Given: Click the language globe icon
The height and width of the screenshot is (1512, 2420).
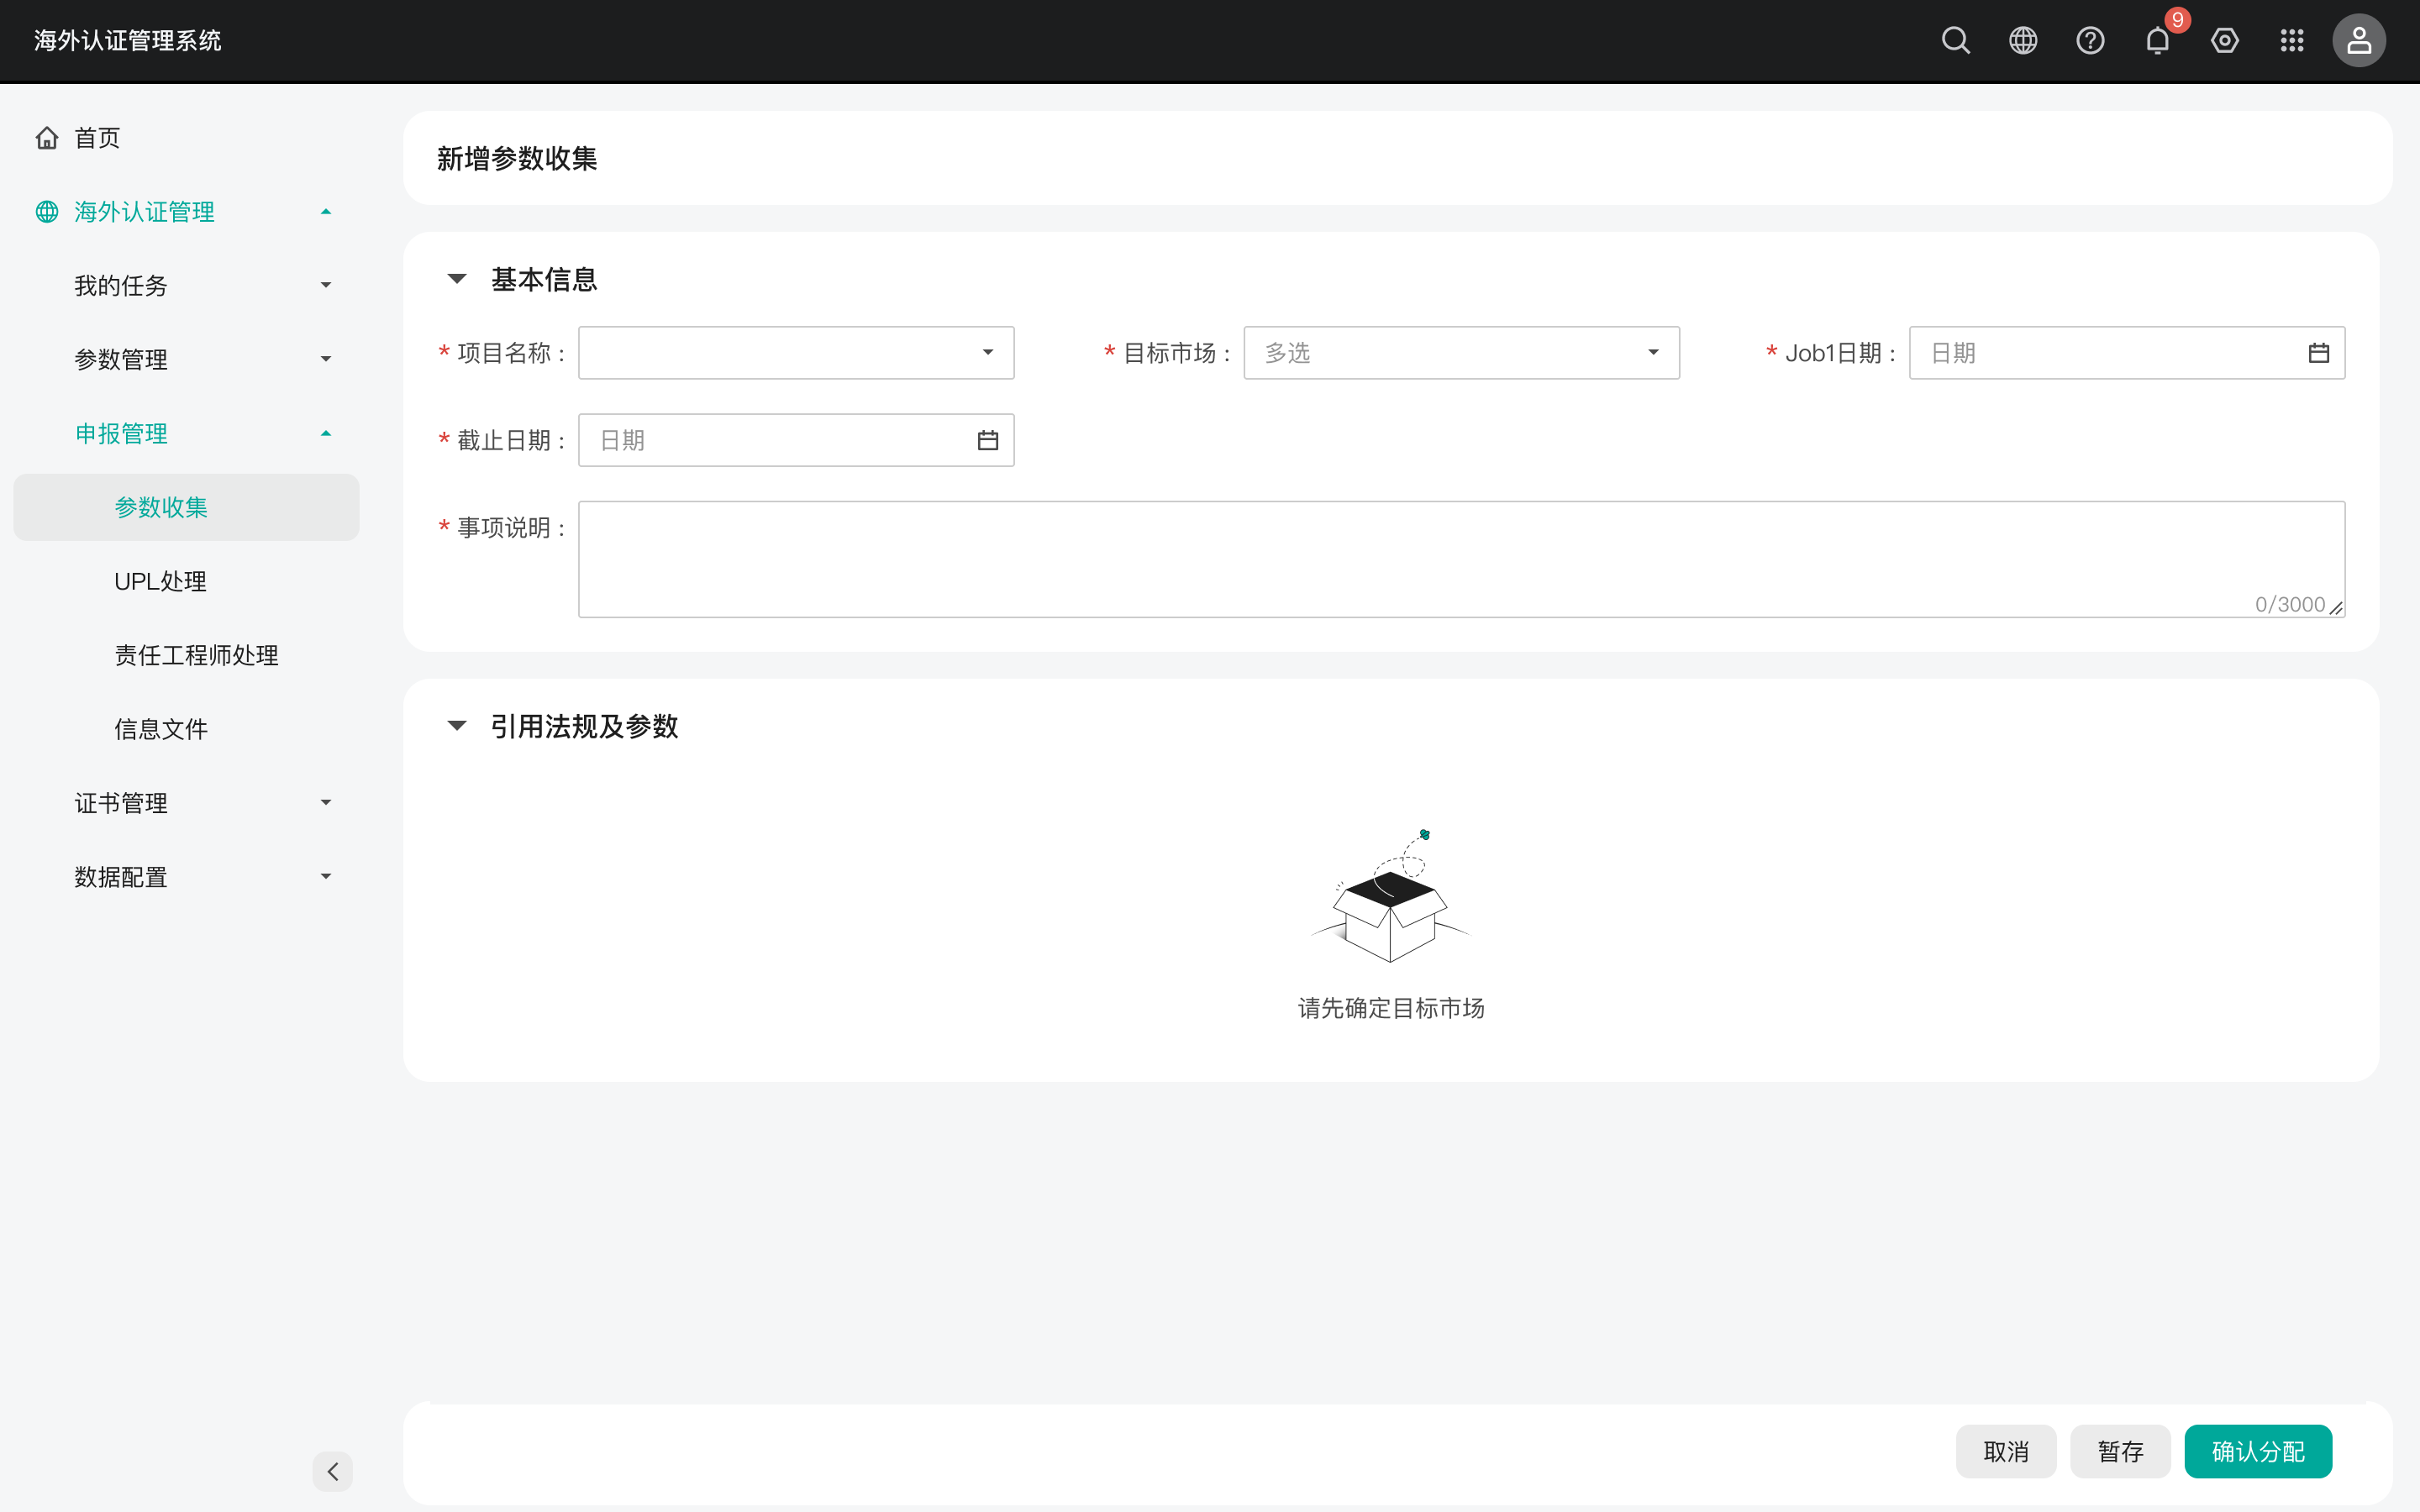Looking at the screenshot, I should (2023, 40).
